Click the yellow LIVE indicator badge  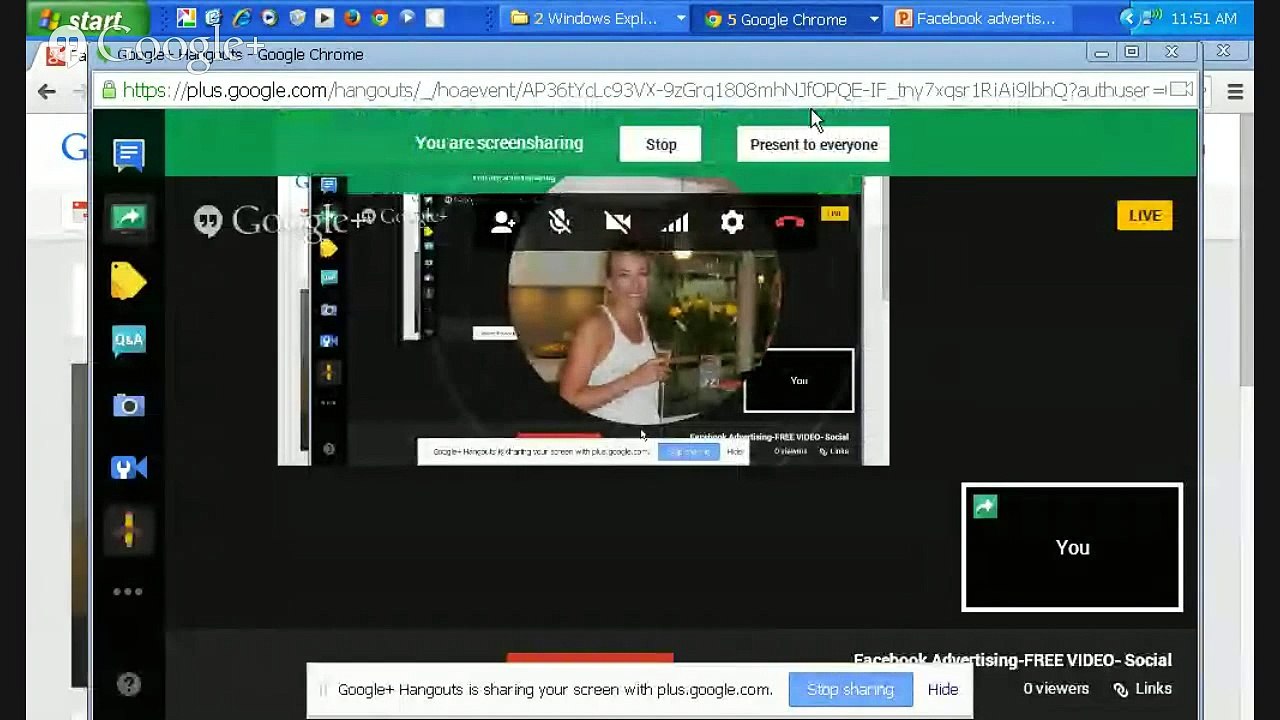(x=1144, y=215)
